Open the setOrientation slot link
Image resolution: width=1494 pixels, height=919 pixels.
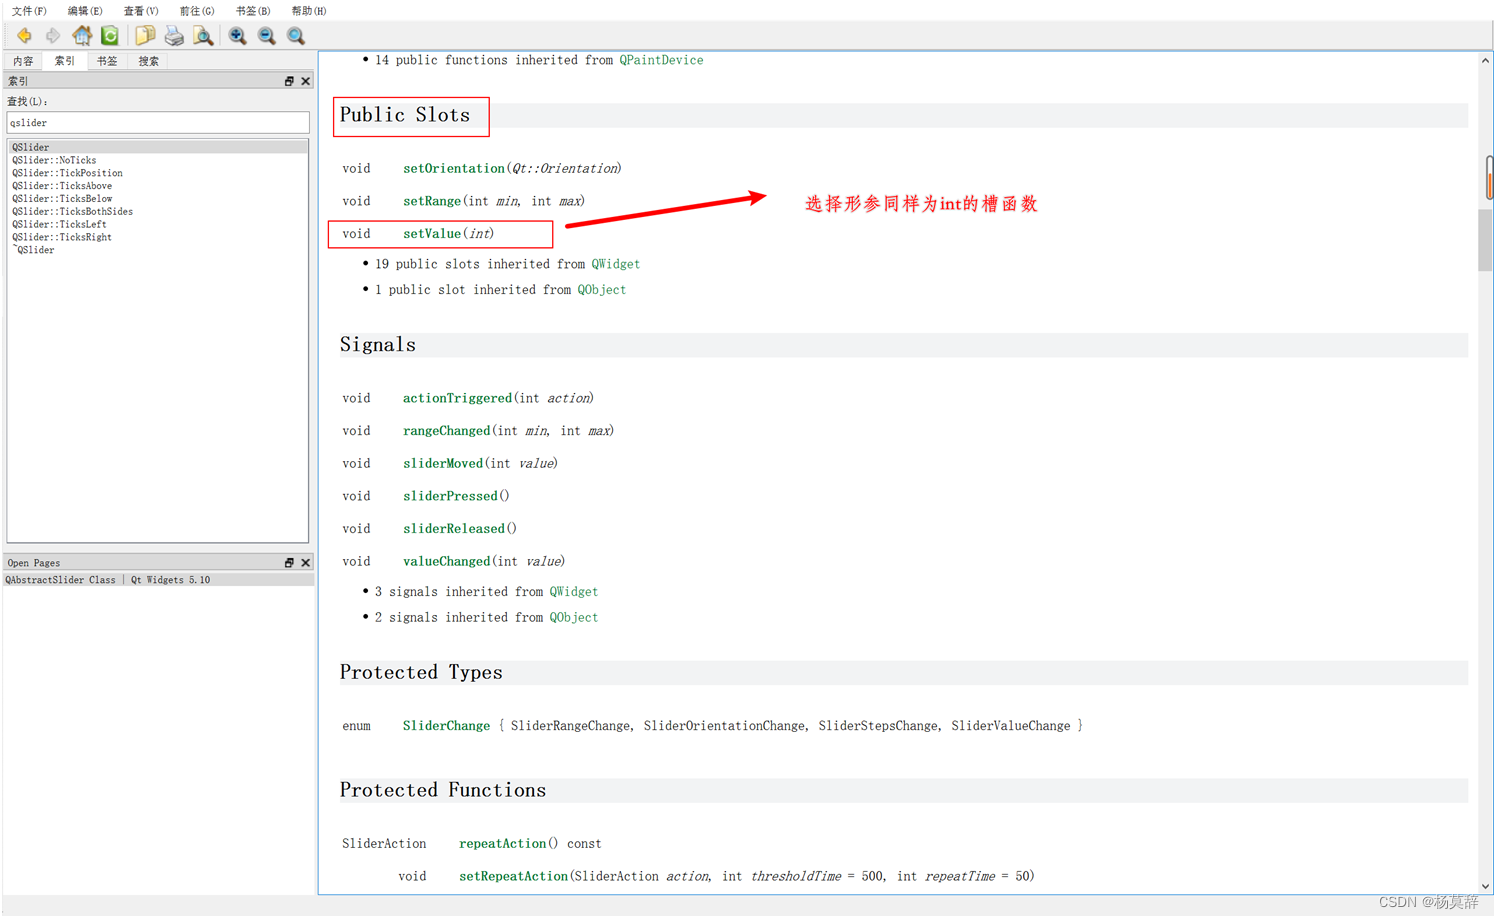(x=454, y=168)
